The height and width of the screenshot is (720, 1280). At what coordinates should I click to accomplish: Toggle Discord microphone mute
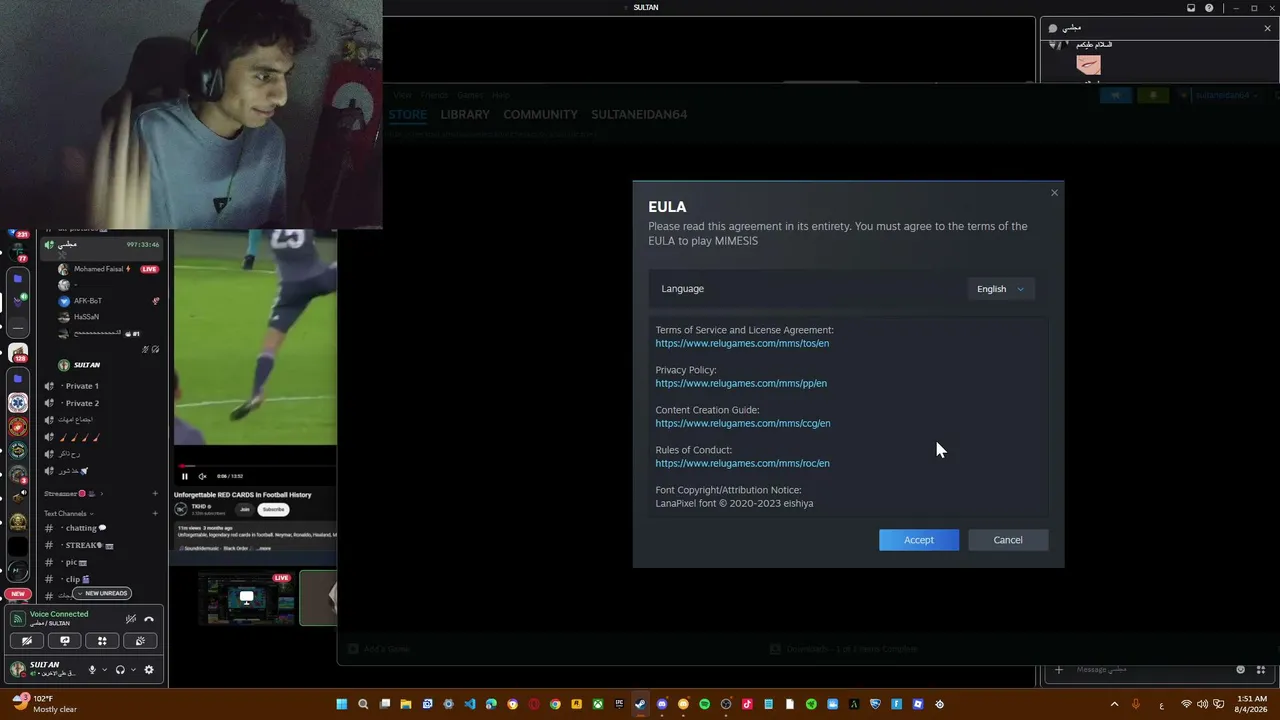tap(93, 670)
